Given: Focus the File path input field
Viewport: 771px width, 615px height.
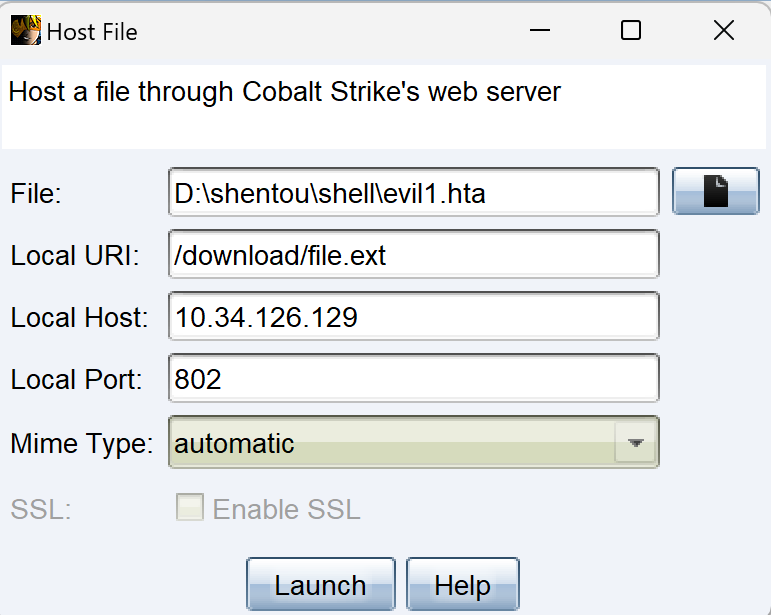Looking at the screenshot, I should point(414,192).
